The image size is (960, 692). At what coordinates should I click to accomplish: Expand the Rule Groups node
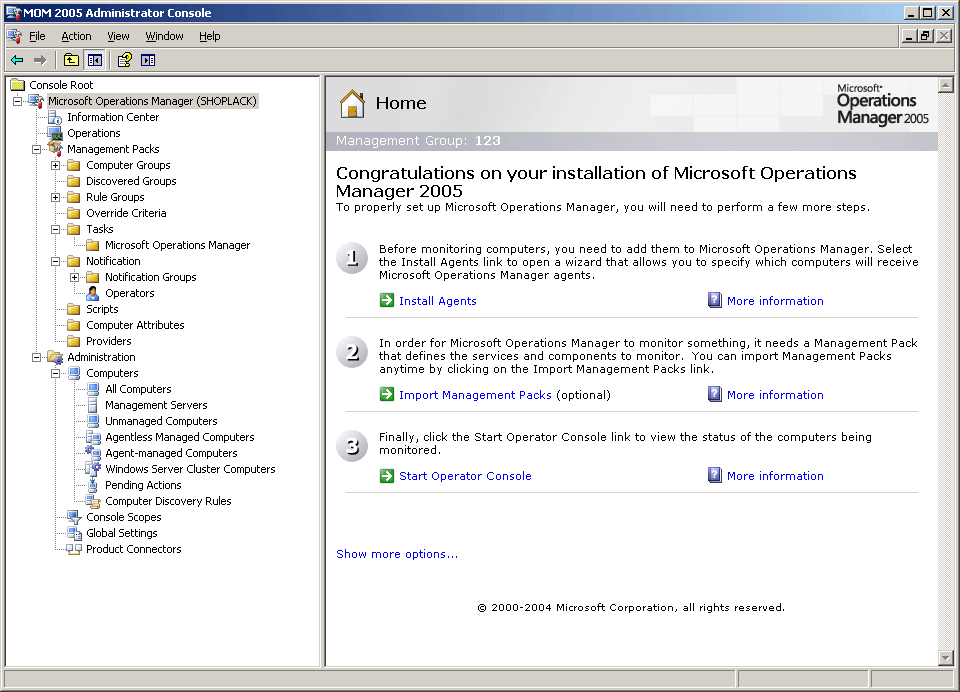click(x=55, y=197)
